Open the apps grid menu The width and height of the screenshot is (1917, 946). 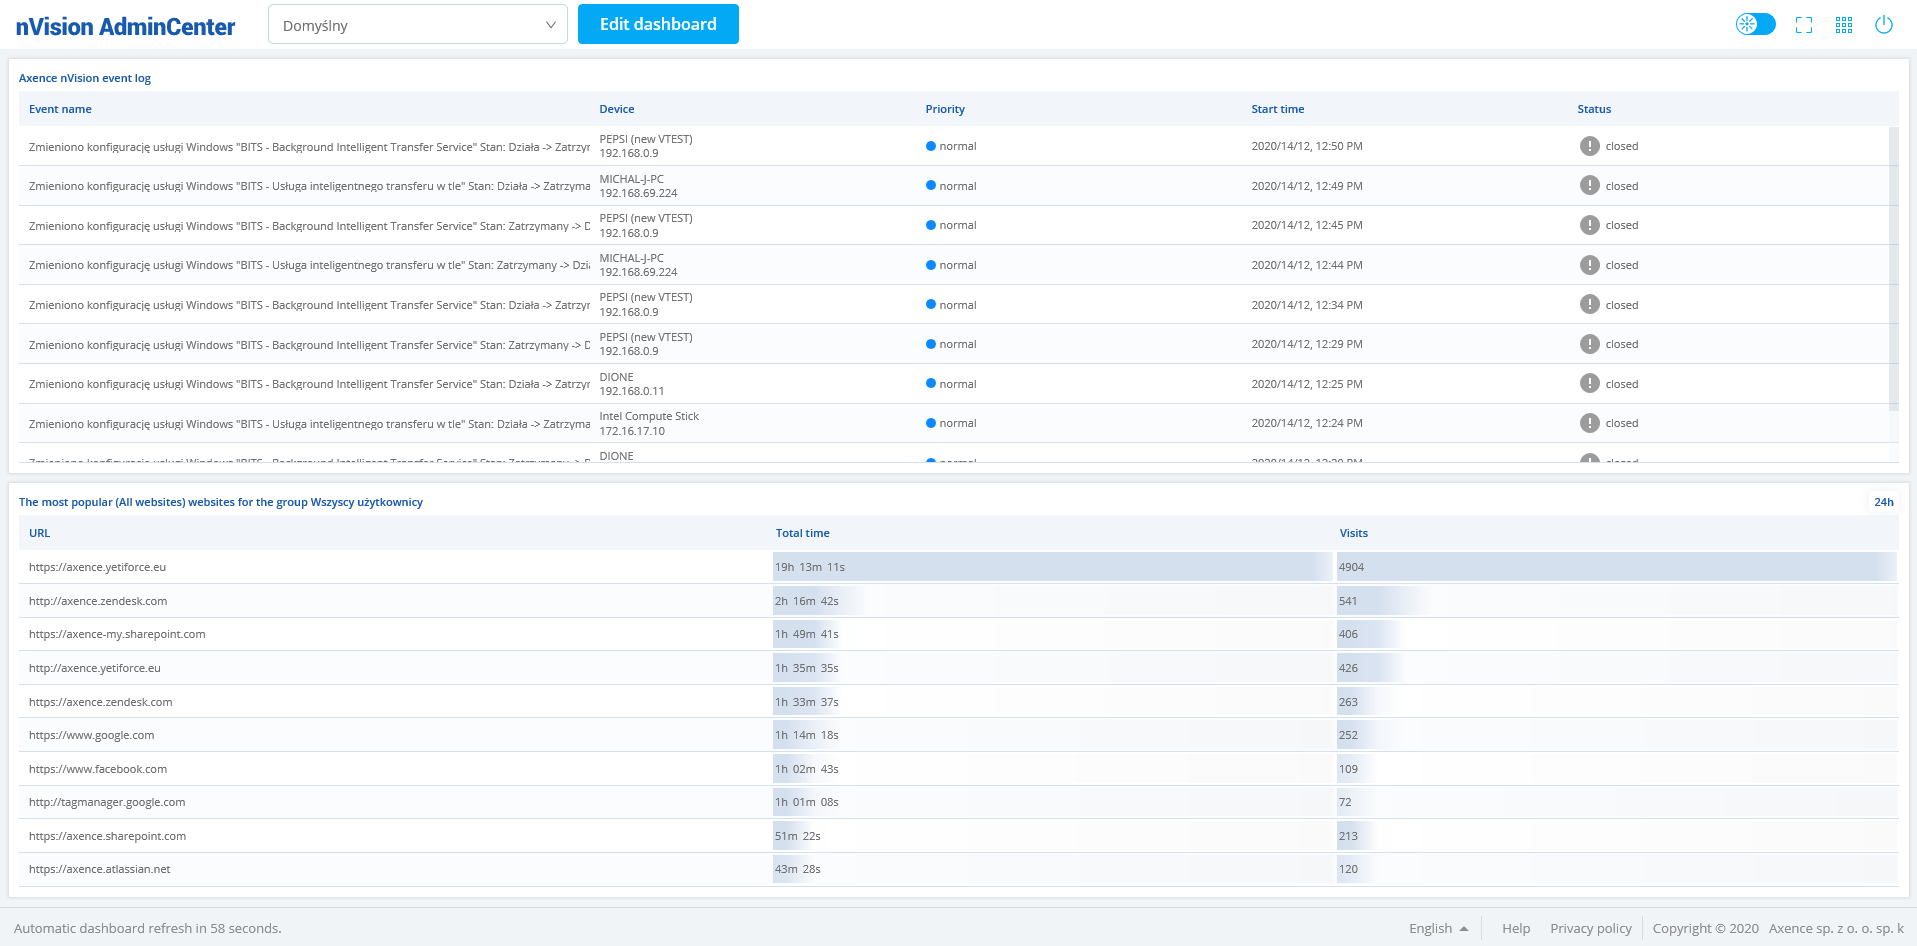coord(1844,25)
